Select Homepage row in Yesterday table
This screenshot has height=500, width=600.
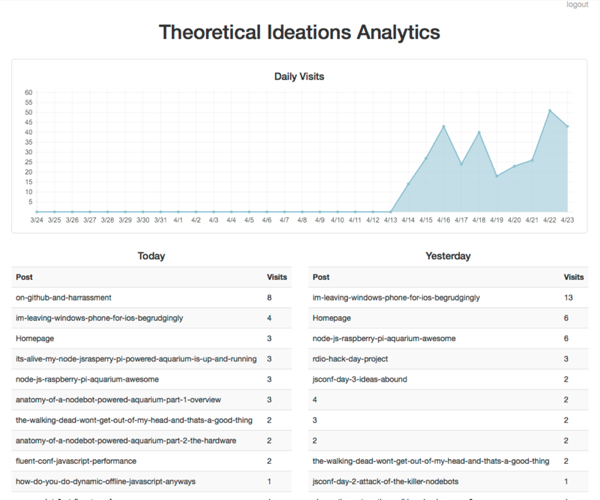point(448,318)
